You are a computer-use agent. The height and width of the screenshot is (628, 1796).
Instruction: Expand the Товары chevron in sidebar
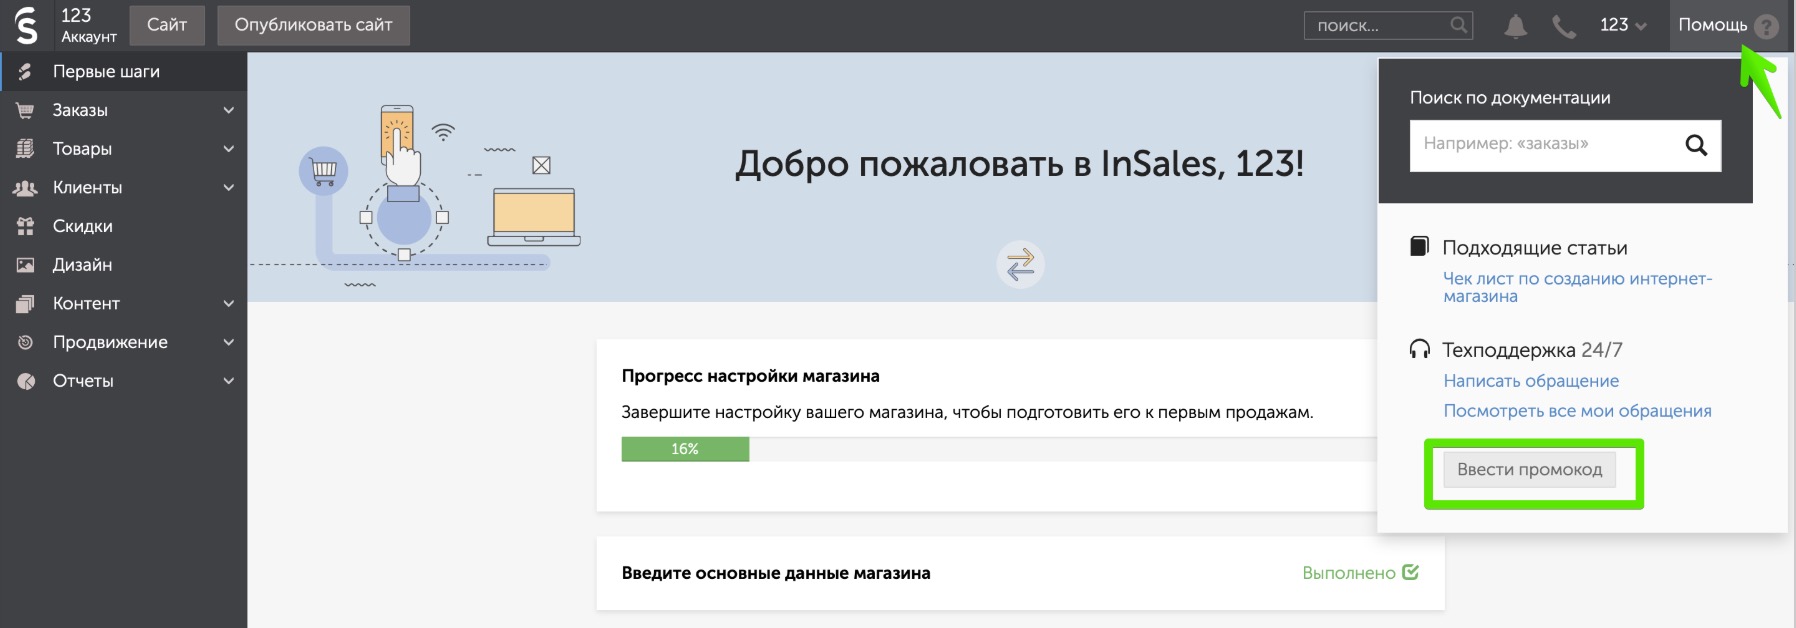click(x=228, y=149)
